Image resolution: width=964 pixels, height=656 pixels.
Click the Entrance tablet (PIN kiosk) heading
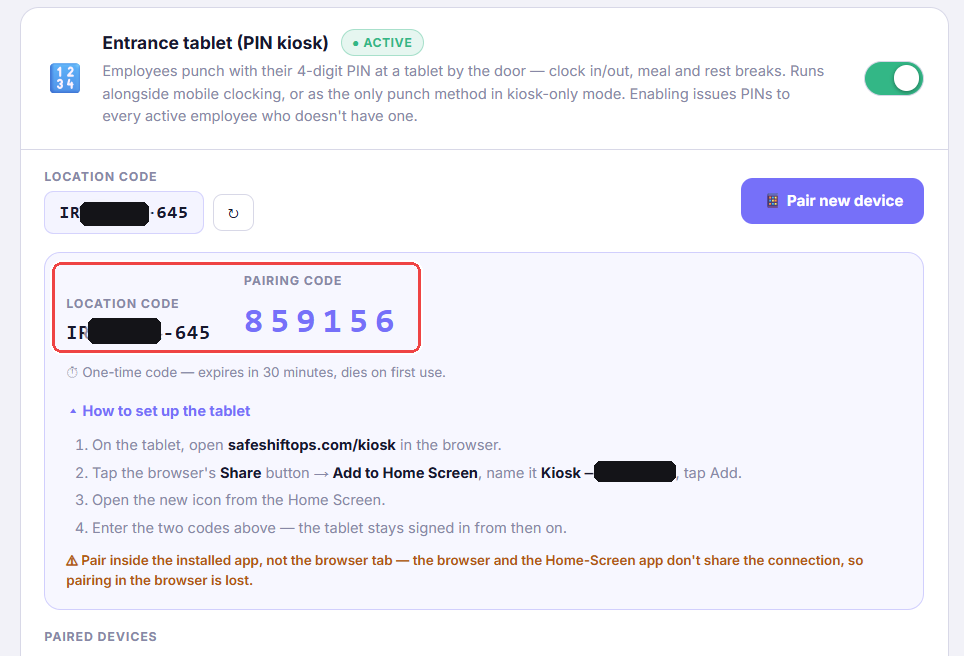click(x=215, y=43)
